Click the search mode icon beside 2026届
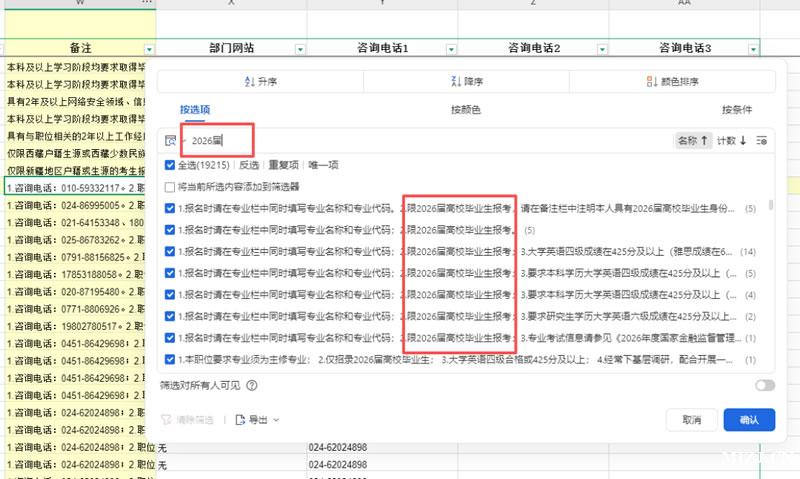This screenshot has height=479, width=800. click(x=171, y=141)
